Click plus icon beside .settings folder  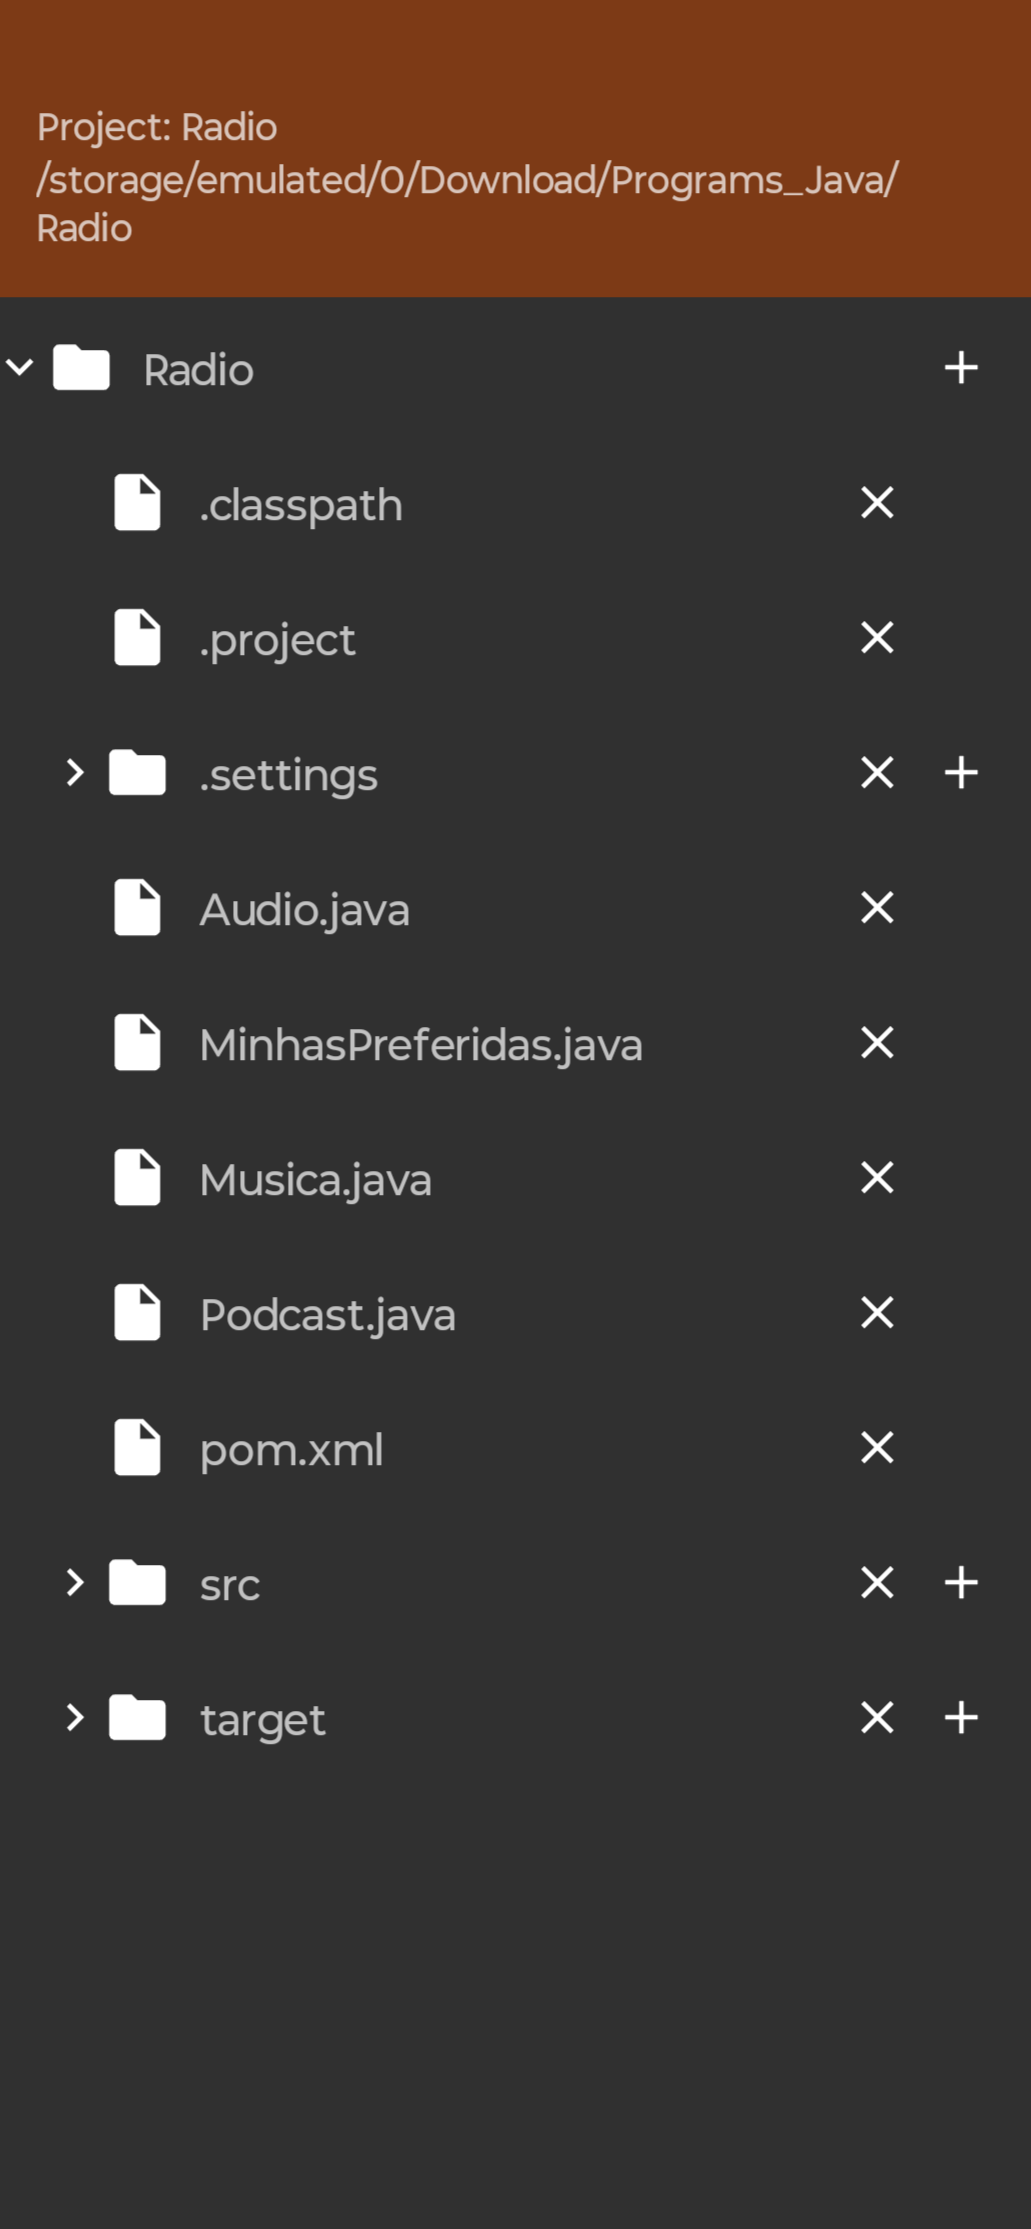click(x=961, y=773)
